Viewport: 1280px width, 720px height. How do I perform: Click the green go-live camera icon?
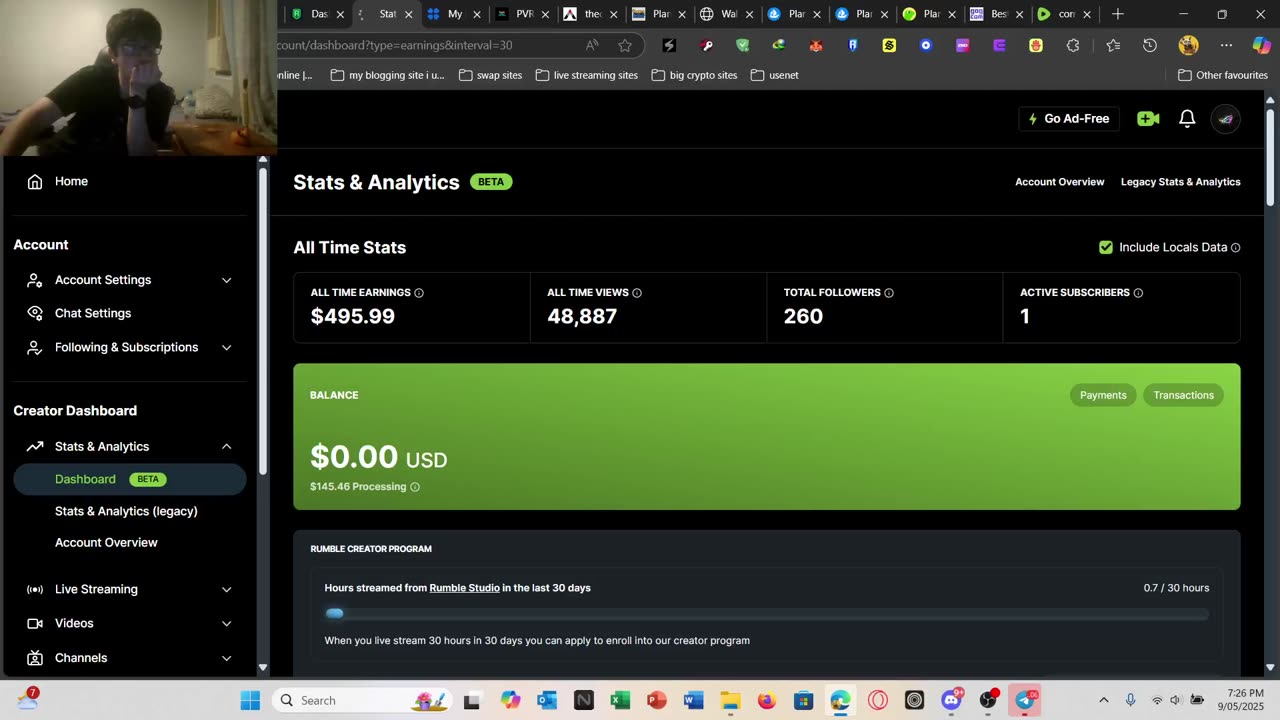1148,119
